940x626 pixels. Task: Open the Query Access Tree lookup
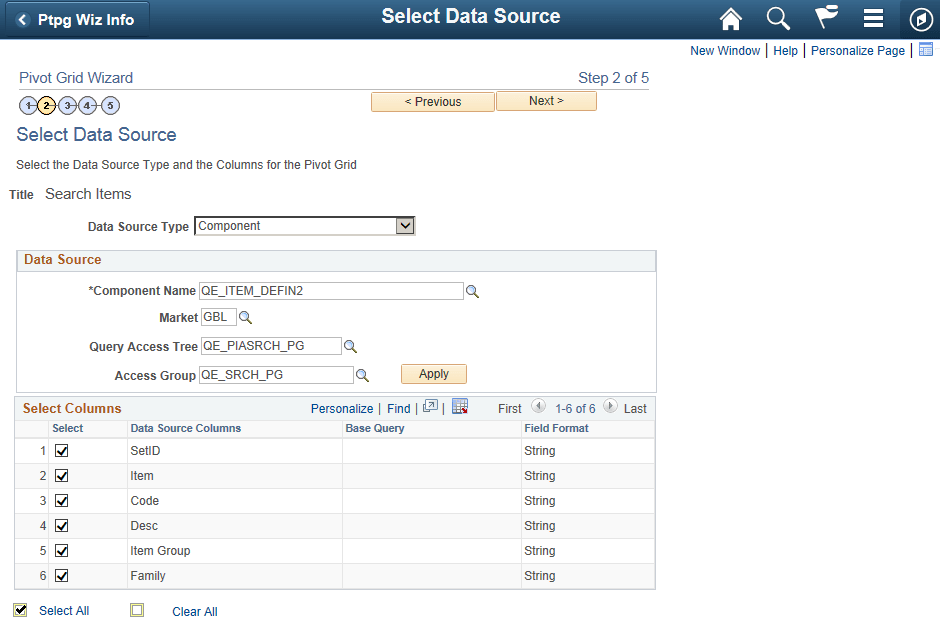pyautogui.click(x=350, y=345)
